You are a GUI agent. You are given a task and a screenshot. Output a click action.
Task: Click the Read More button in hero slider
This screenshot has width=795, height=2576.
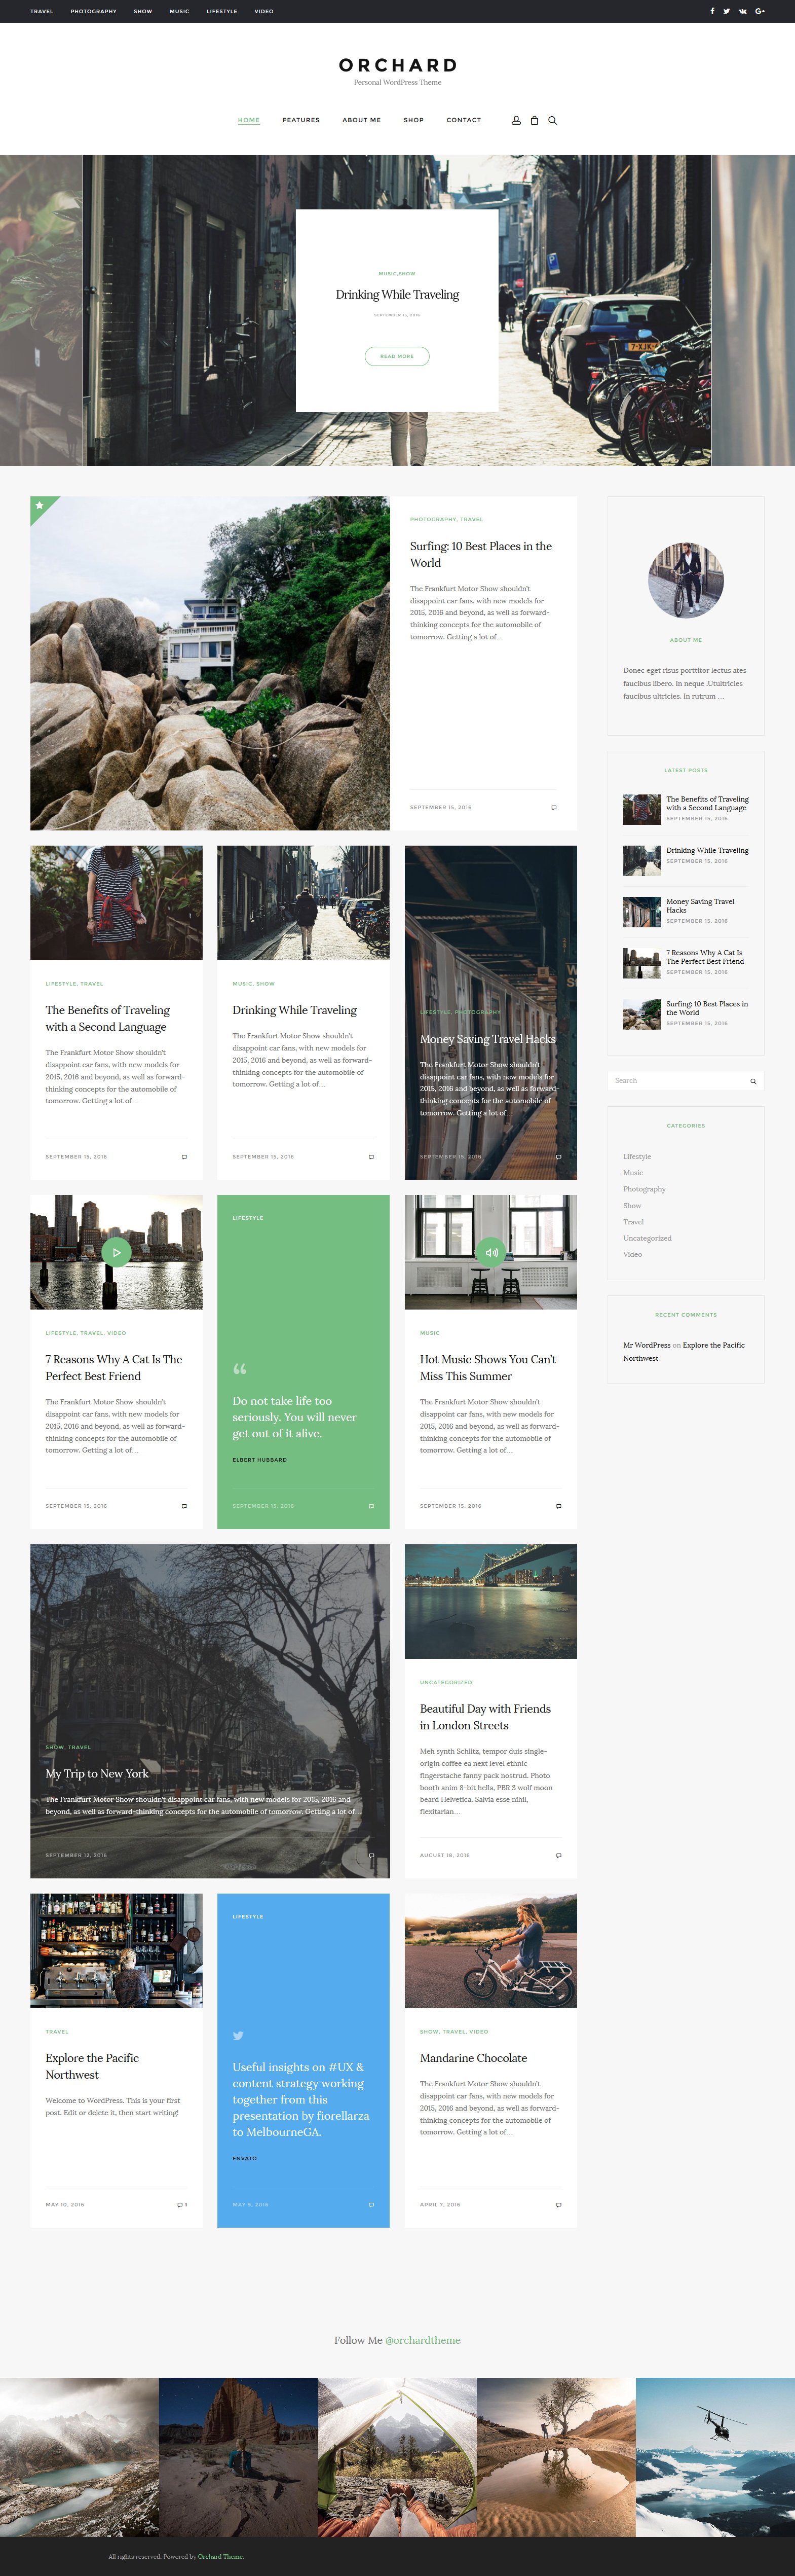pos(397,356)
